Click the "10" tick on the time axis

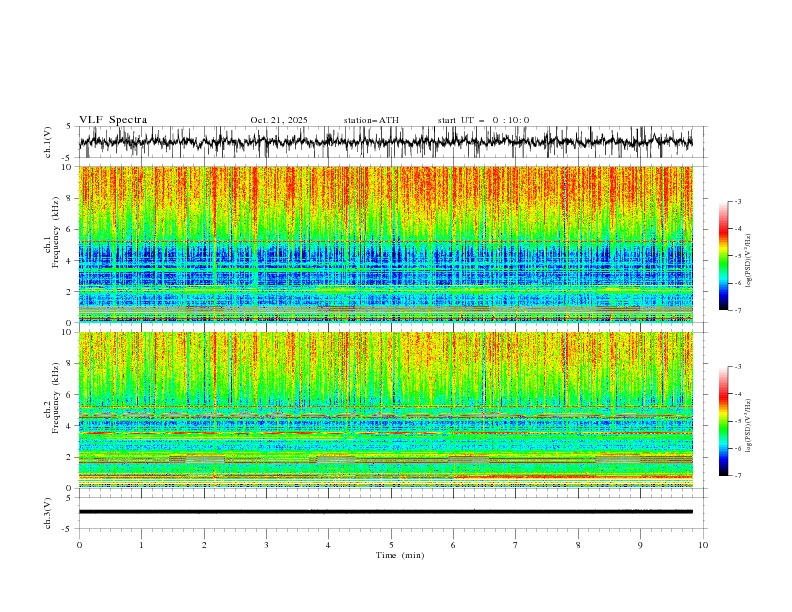pos(703,545)
